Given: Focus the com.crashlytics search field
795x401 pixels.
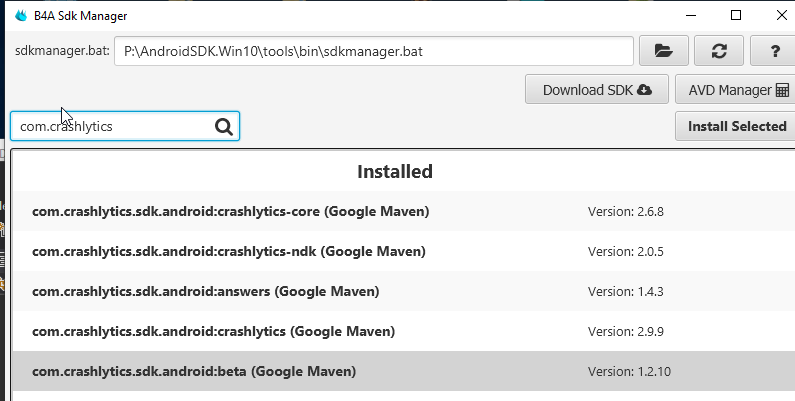Looking at the screenshot, I should (110, 126).
